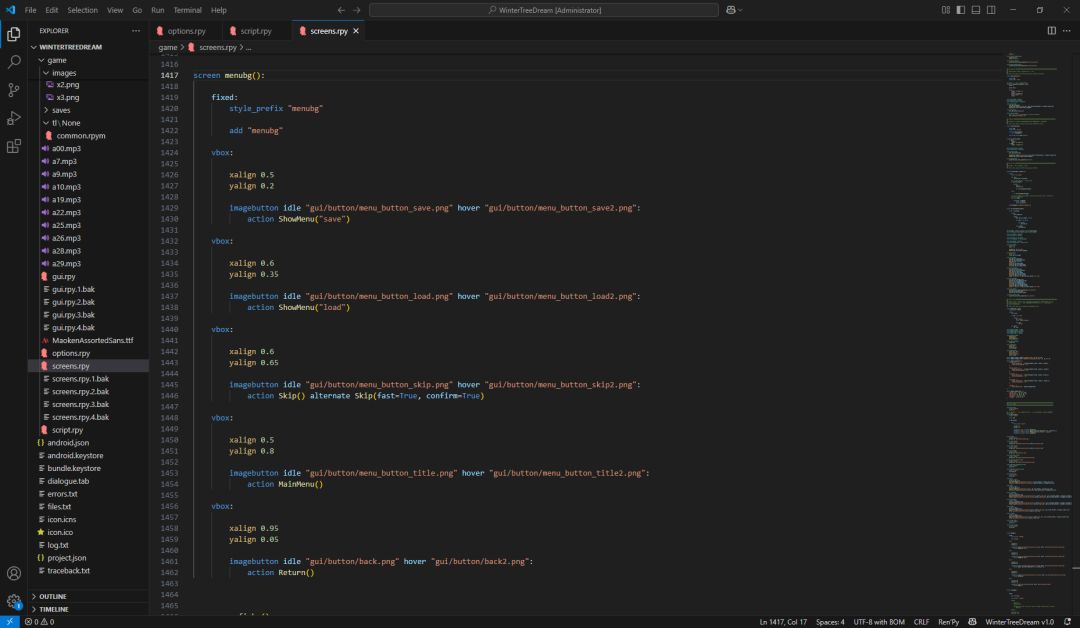Open the Extensions view
The image size is (1080, 628).
[14, 146]
